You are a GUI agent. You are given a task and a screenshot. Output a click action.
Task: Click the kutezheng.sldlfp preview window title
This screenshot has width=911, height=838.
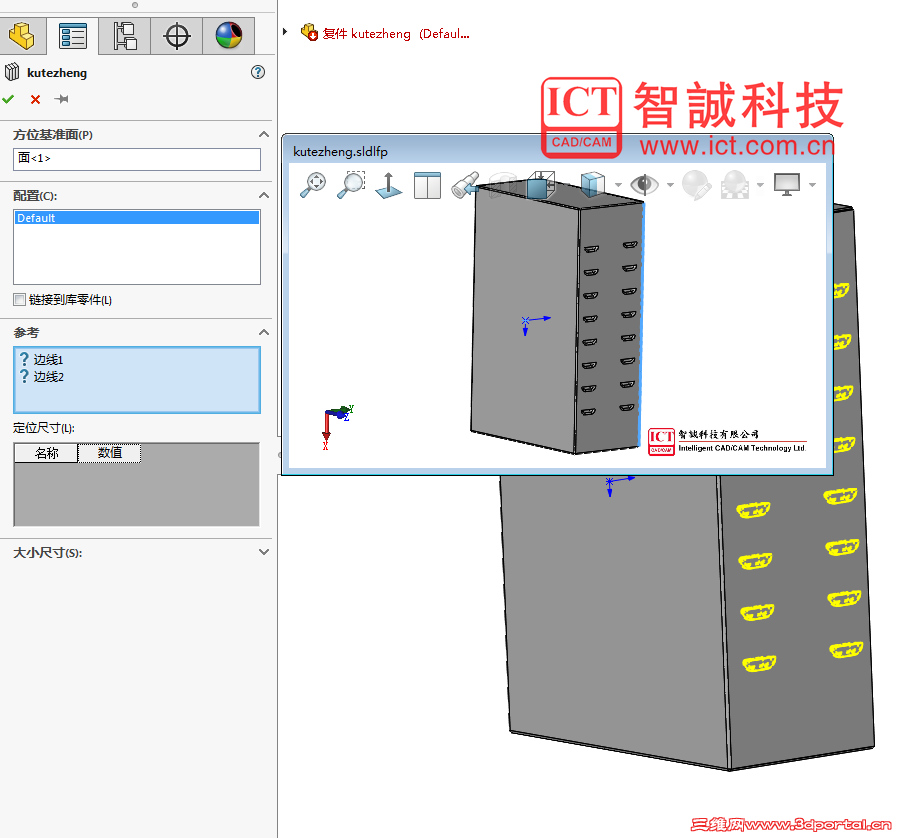point(340,152)
